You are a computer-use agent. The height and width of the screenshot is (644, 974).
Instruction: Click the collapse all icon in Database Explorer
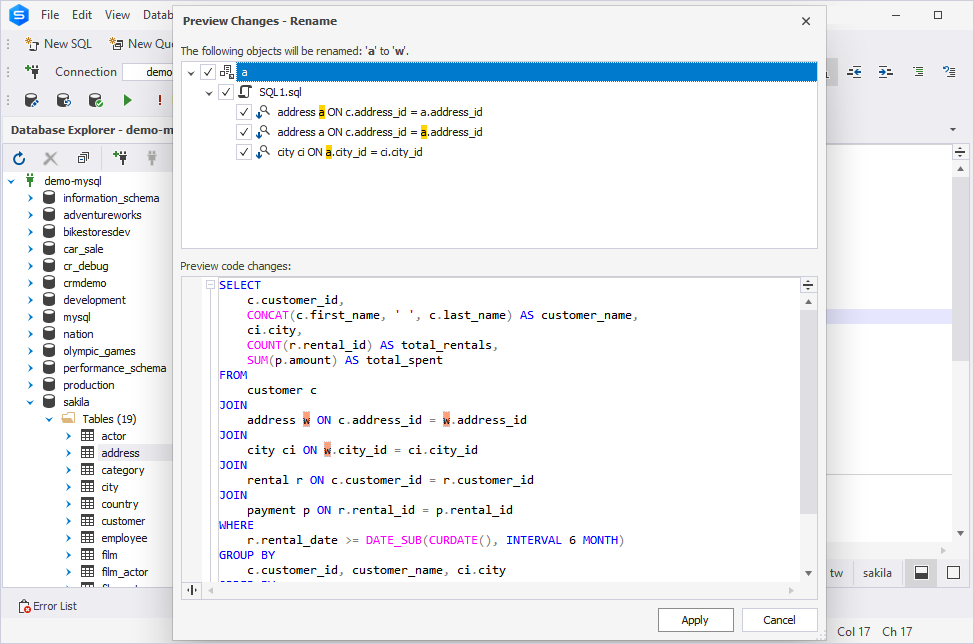pos(83,158)
